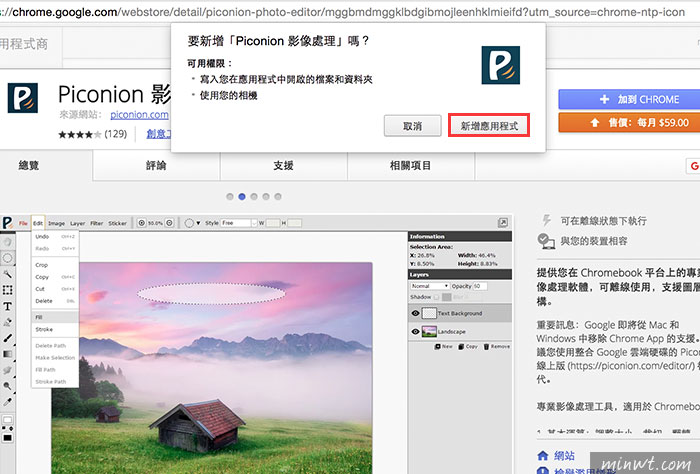Click the black background color swatch
This screenshot has width=700, height=474.
click(8, 438)
